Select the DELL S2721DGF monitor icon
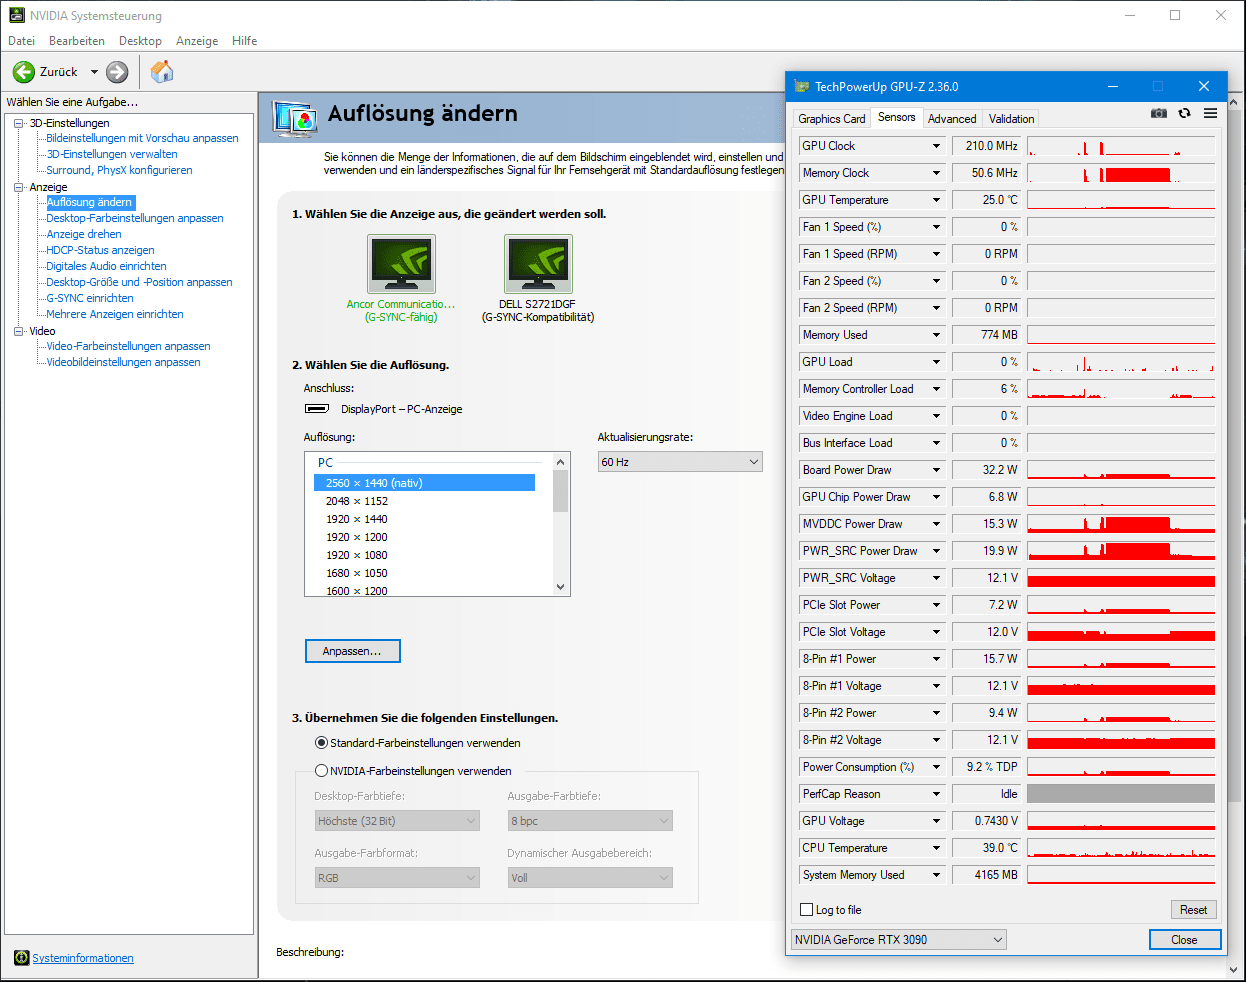Image resolution: width=1246 pixels, height=982 pixels. coord(538,264)
